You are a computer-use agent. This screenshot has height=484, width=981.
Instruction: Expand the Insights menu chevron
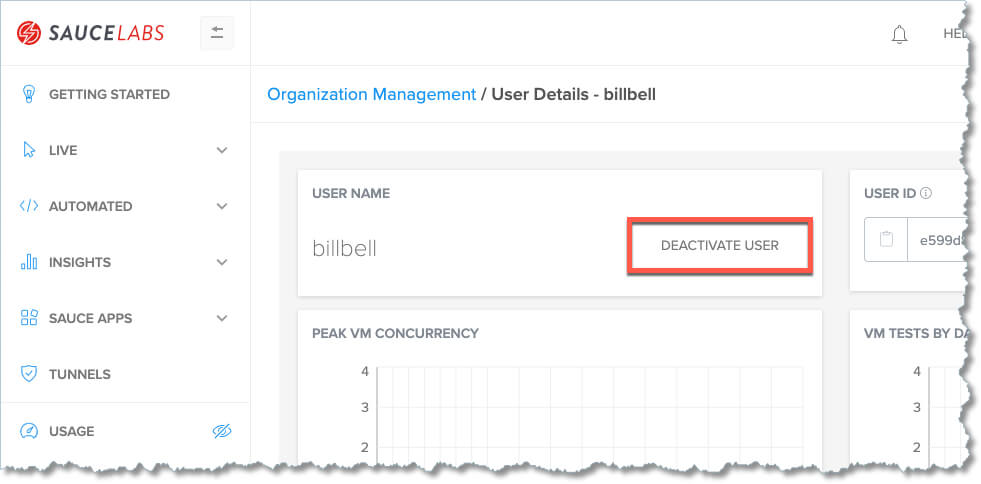[x=222, y=262]
